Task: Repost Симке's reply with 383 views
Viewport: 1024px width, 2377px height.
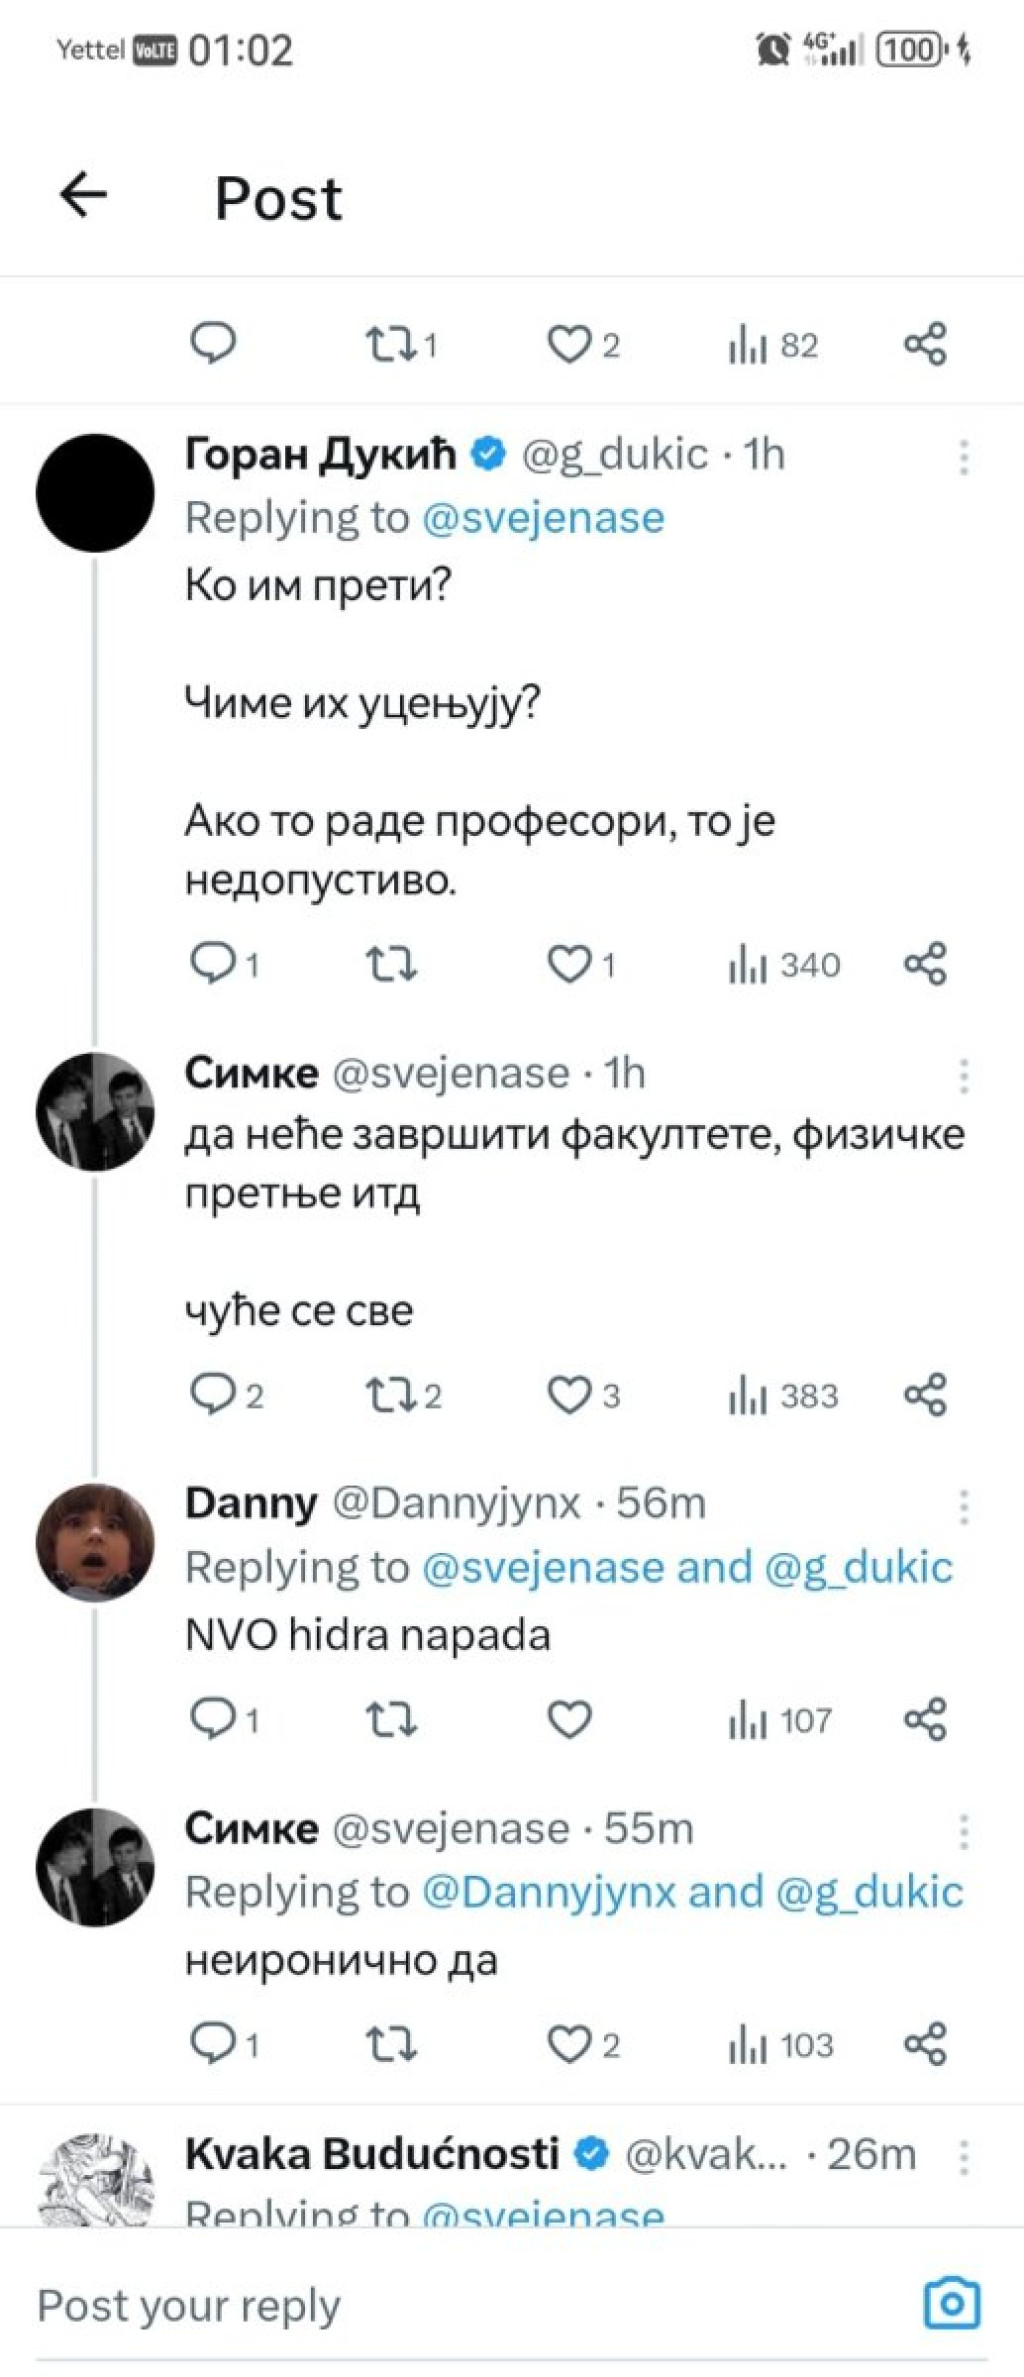Action: coord(402,1394)
